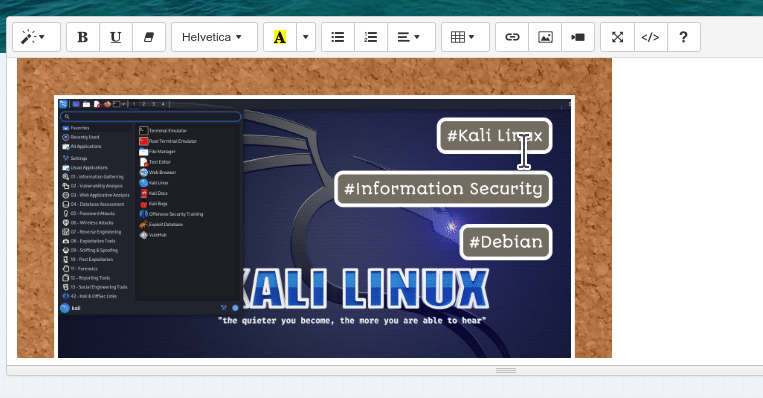Click the #Information Security tag in image
This screenshot has height=398, width=763.
tap(443, 189)
